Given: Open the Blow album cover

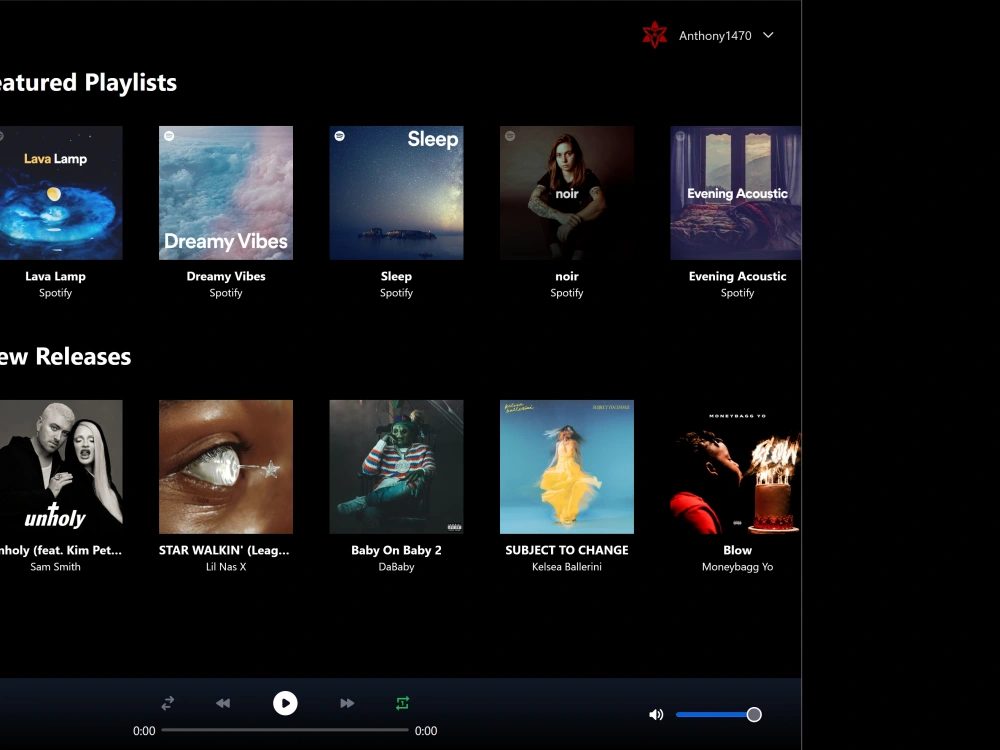Looking at the screenshot, I should 735,467.
